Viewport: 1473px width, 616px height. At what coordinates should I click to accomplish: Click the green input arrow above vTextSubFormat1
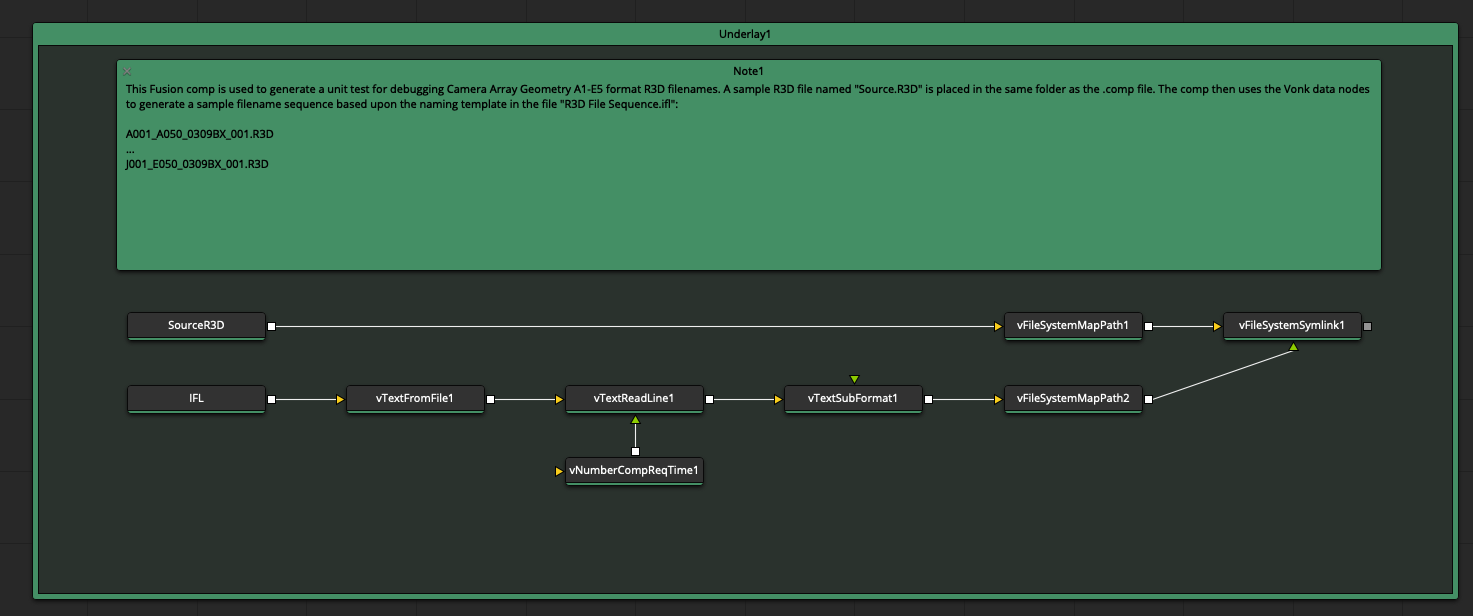854,379
